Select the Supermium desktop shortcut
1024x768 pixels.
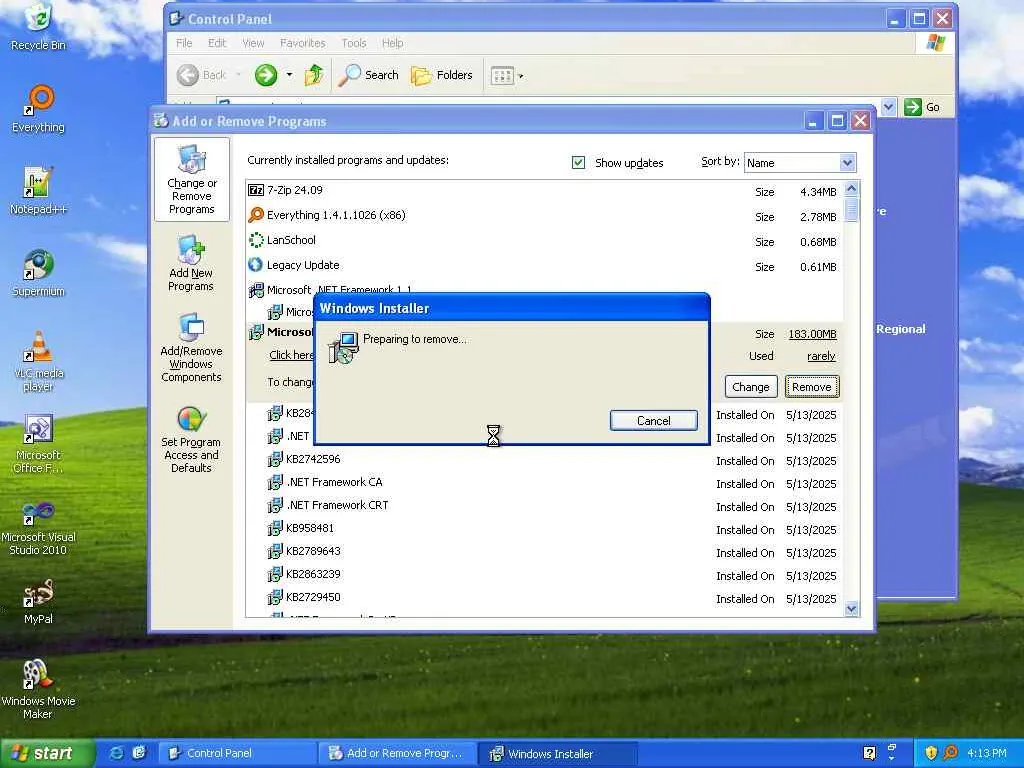(x=39, y=273)
